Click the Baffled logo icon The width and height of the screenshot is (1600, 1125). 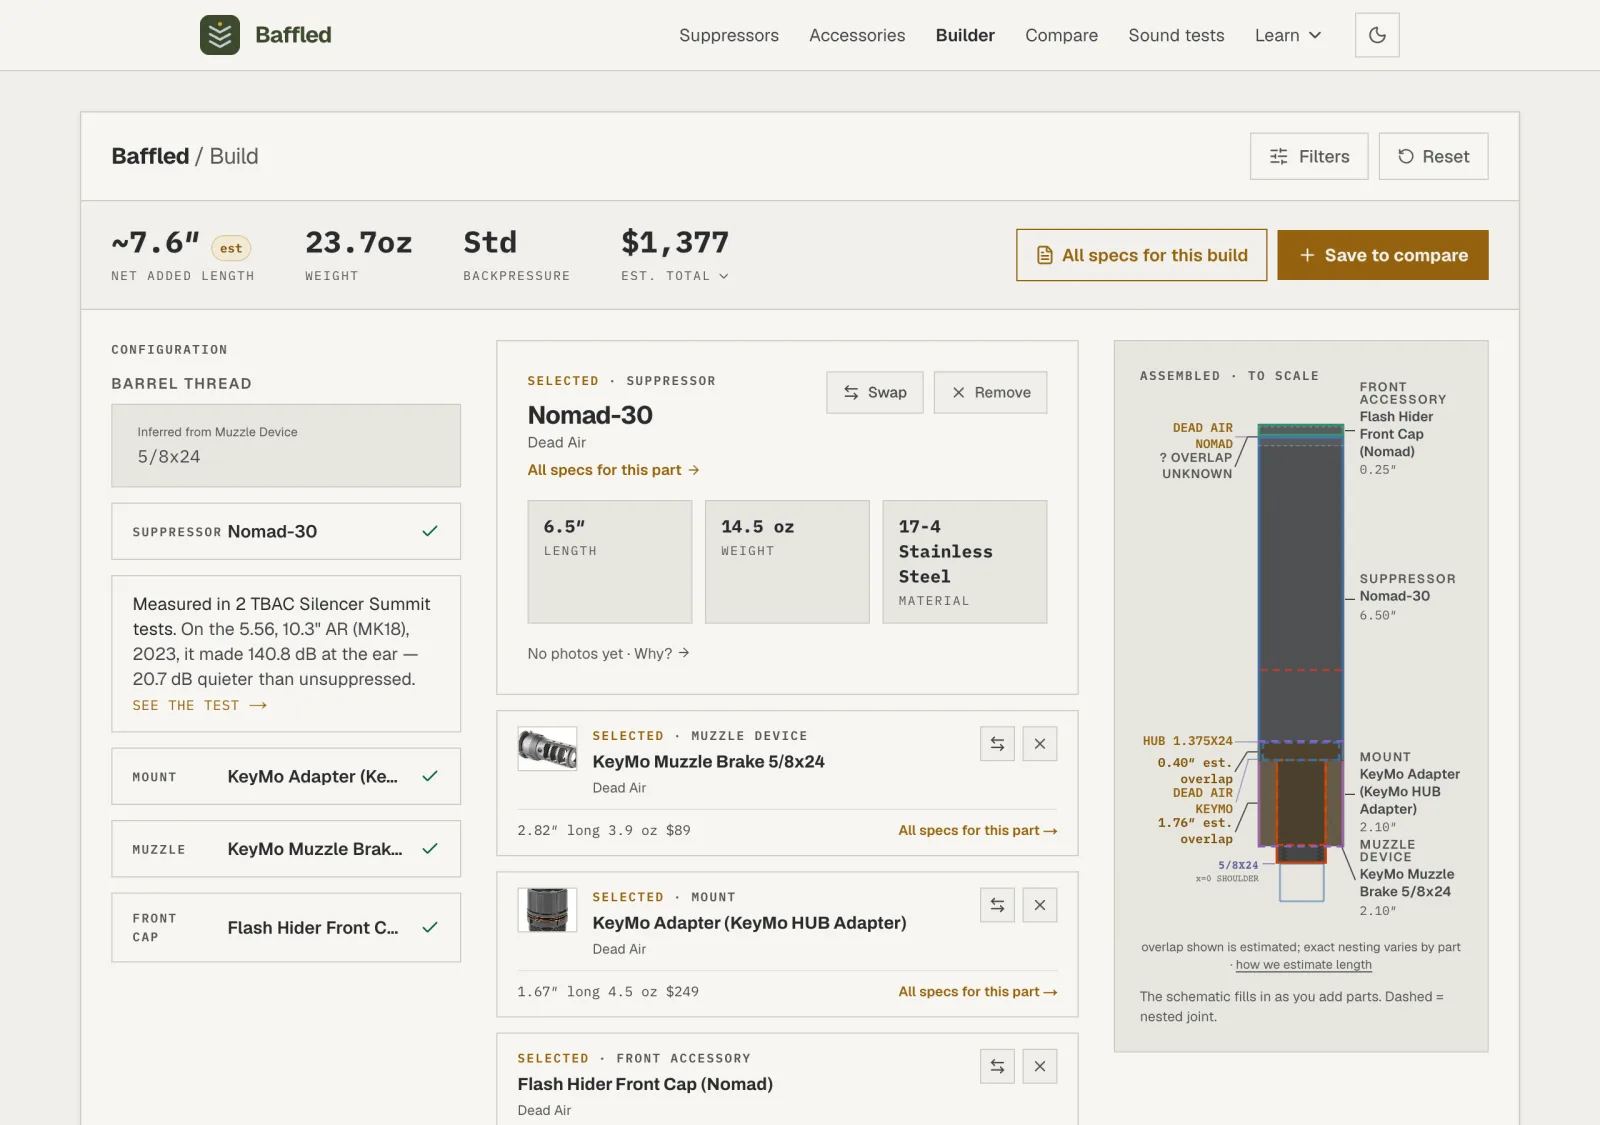pos(220,35)
